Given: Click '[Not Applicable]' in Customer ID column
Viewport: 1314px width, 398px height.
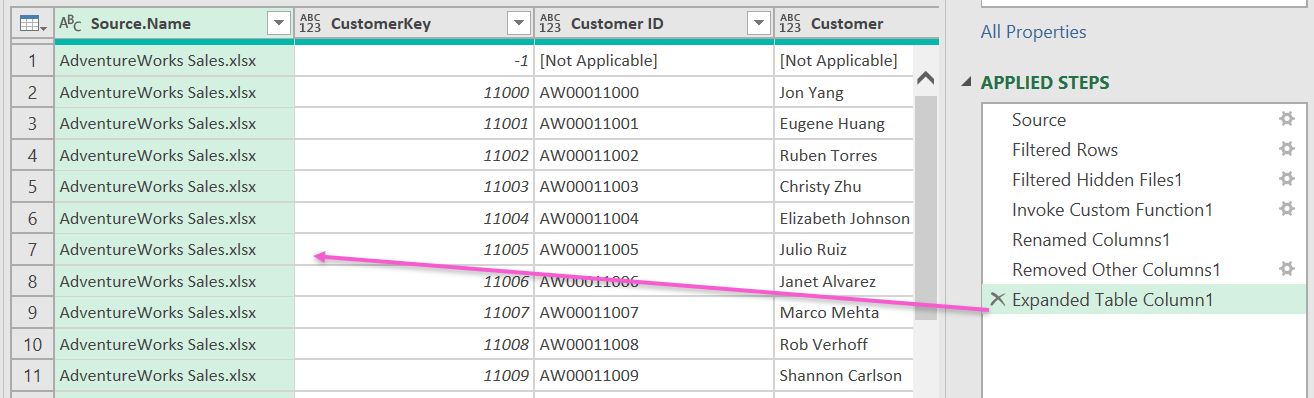Looking at the screenshot, I should point(654,61).
